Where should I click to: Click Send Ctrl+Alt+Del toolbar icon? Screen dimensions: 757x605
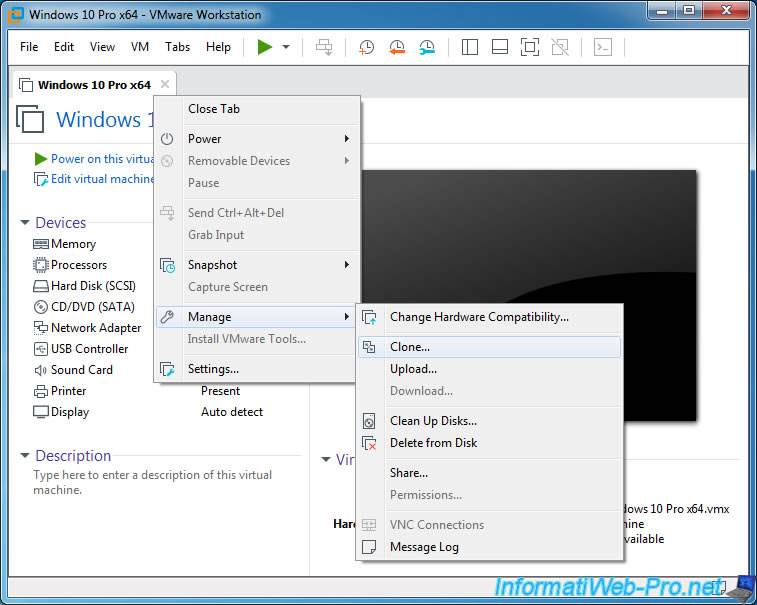[324, 47]
